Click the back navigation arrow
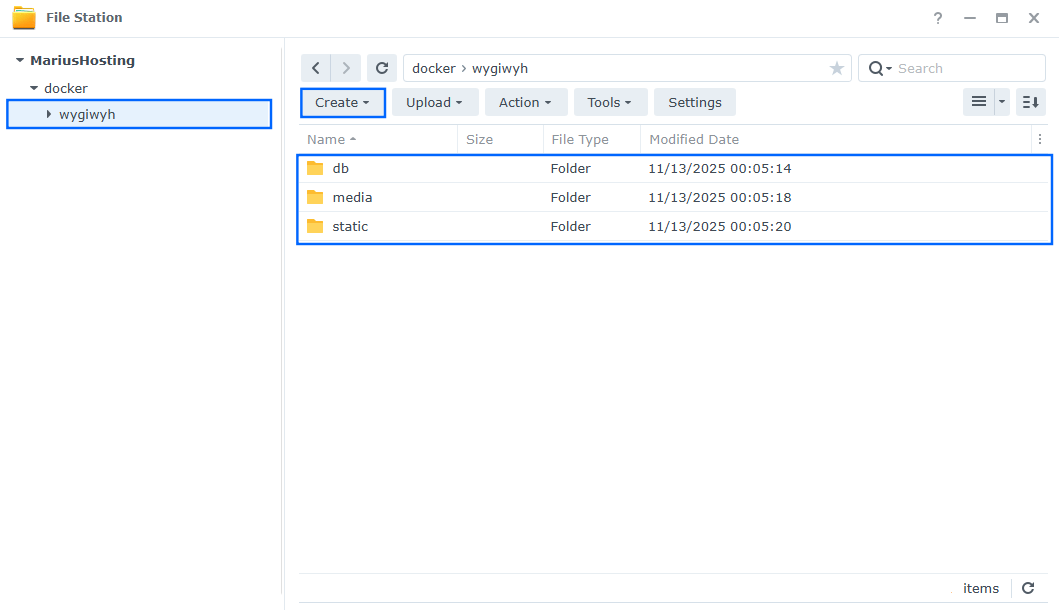 [316, 67]
